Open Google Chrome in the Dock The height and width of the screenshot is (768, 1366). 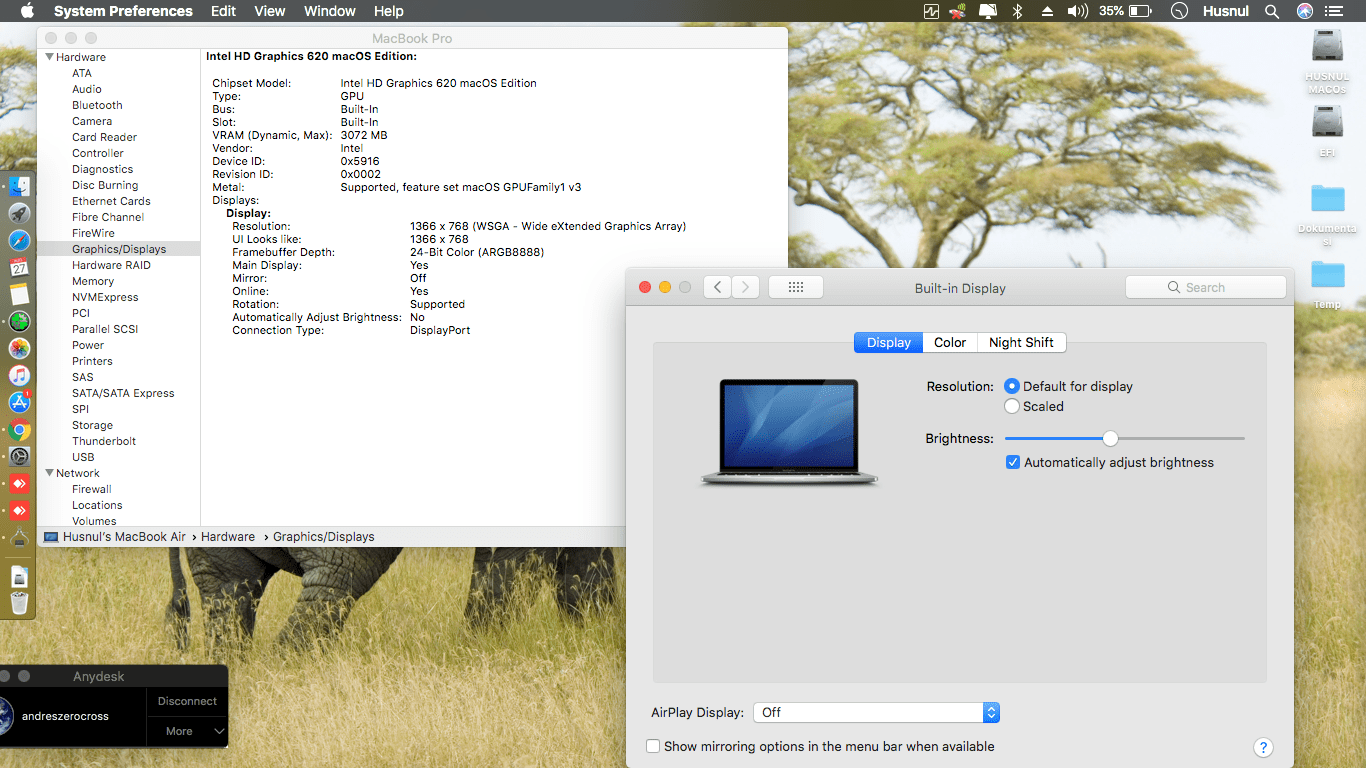pyautogui.click(x=19, y=430)
